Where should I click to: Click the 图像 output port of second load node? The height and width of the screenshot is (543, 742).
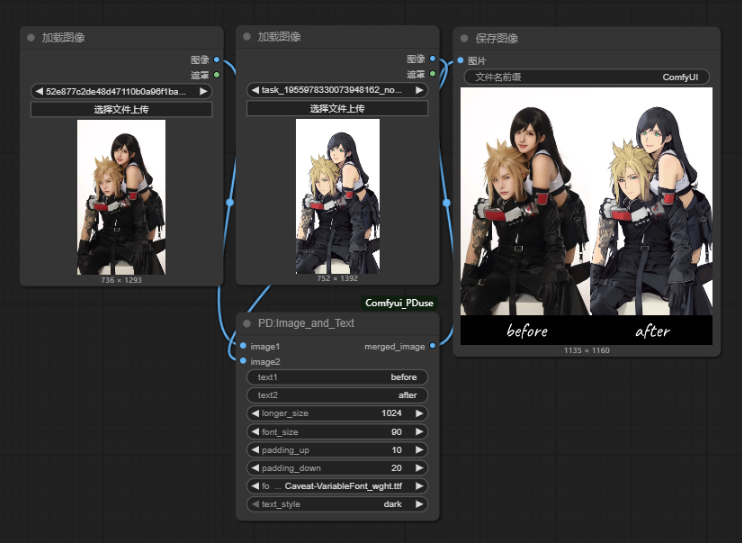pyautogui.click(x=432, y=59)
